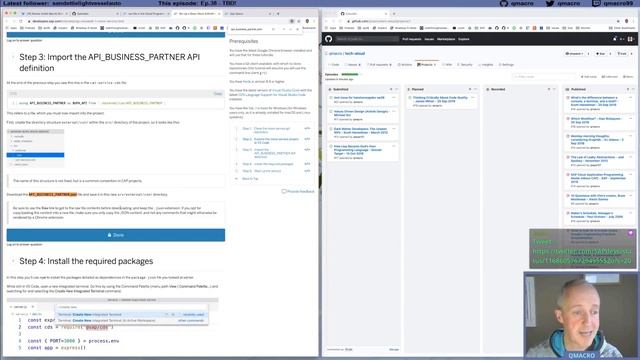The width and height of the screenshot is (640, 360).
Task: Add card to Planned column
Action: (470, 89)
